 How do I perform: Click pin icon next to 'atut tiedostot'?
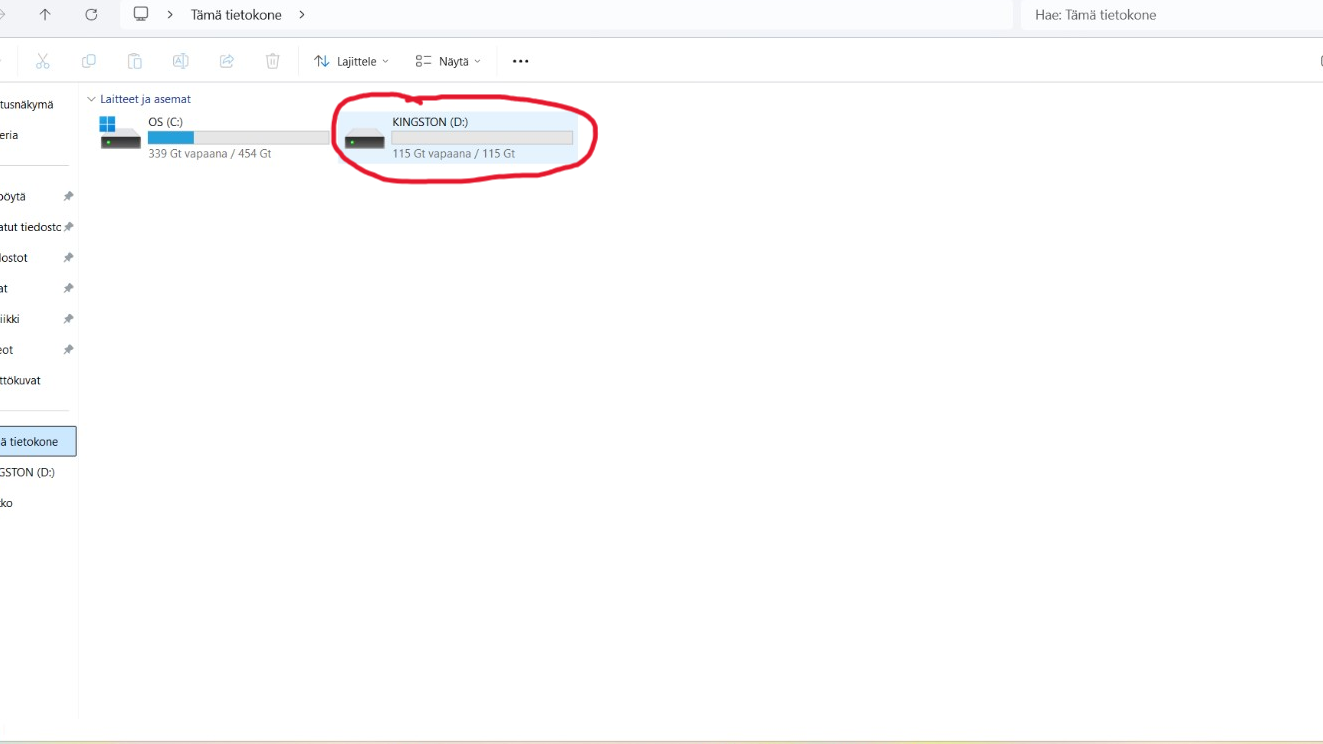[68, 227]
